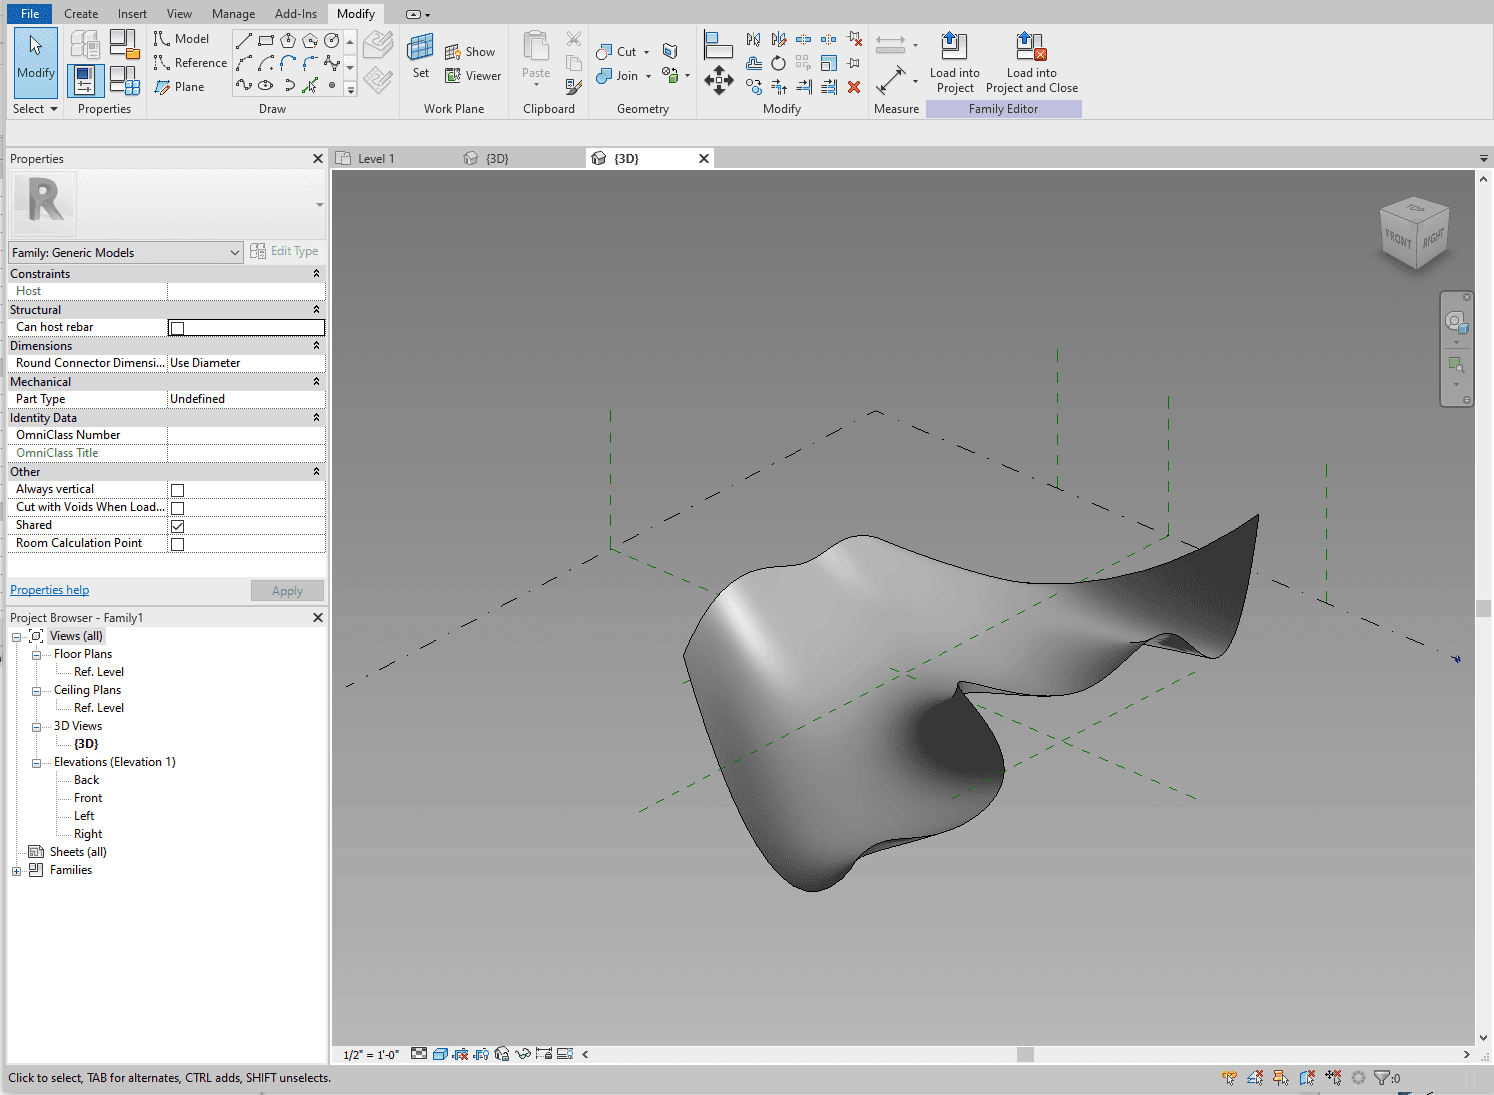Open the Create ribbon tab
This screenshot has height=1095, width=1494.
[x=81, y=14]
